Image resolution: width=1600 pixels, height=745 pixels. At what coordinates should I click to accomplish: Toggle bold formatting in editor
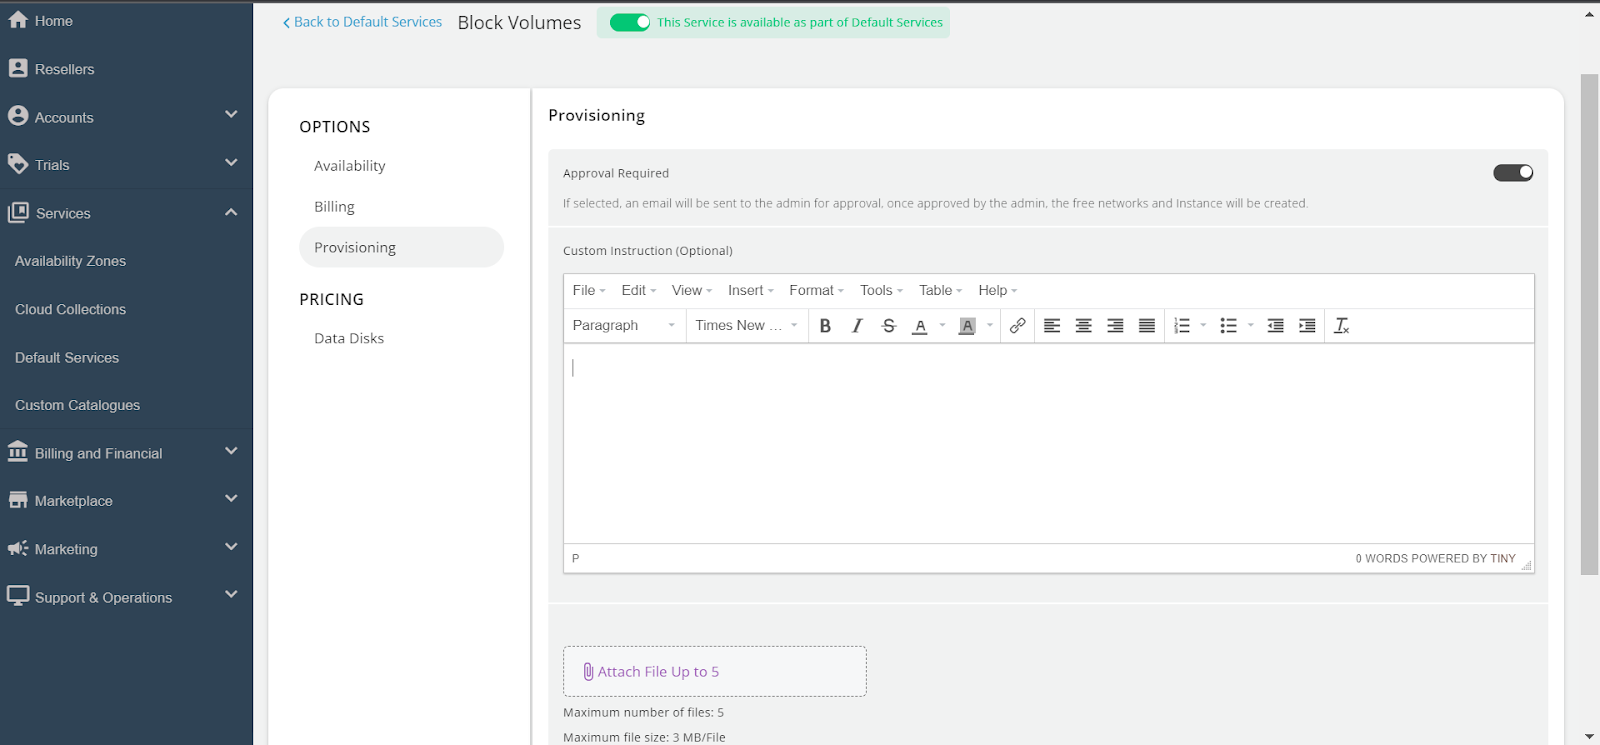[x=825, y=326]
